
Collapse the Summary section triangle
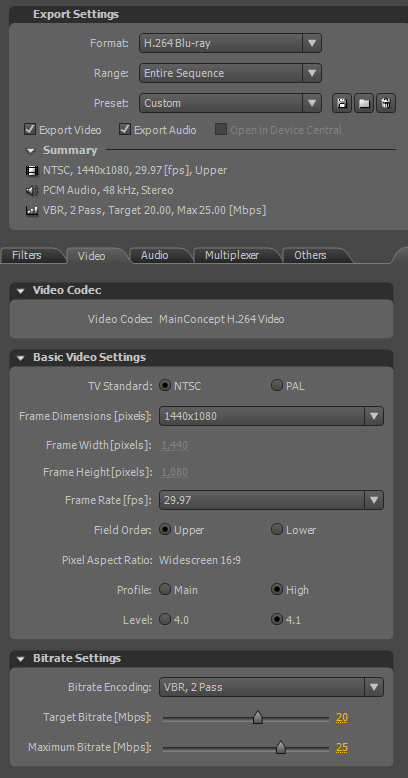(x=31, y=151)
